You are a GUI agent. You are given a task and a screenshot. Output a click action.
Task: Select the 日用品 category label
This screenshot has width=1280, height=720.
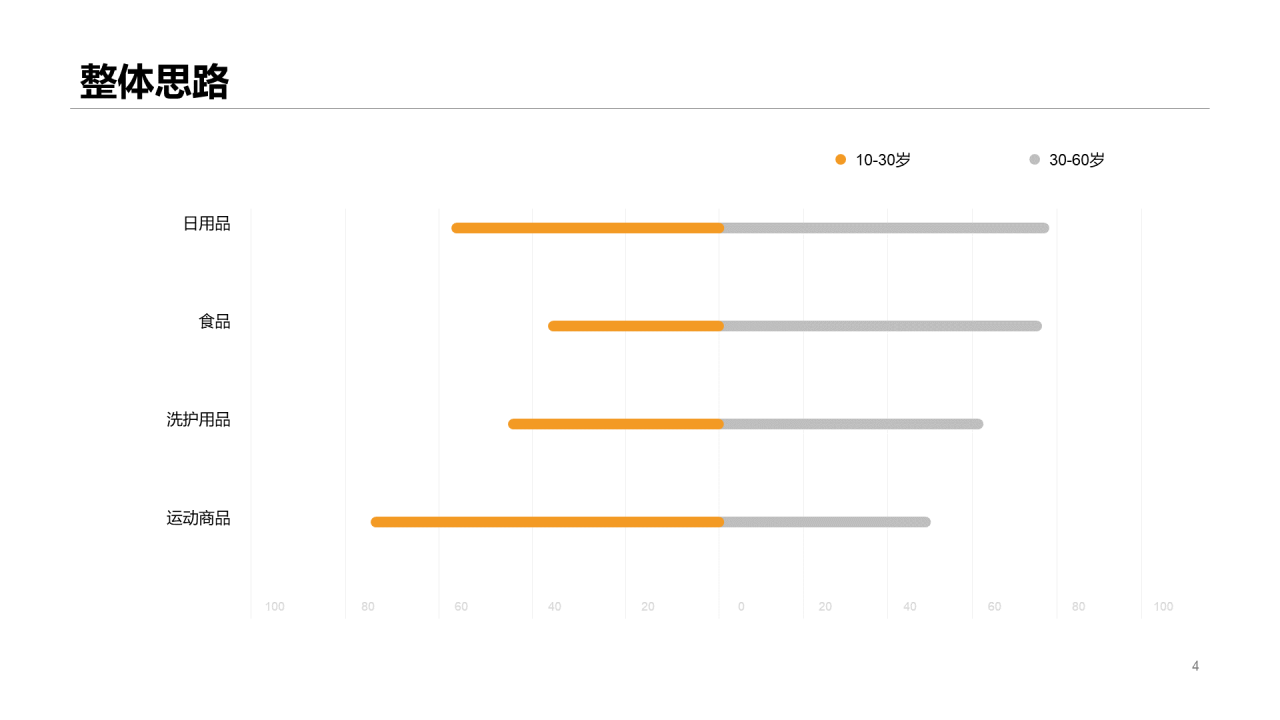tap(207, 224)
